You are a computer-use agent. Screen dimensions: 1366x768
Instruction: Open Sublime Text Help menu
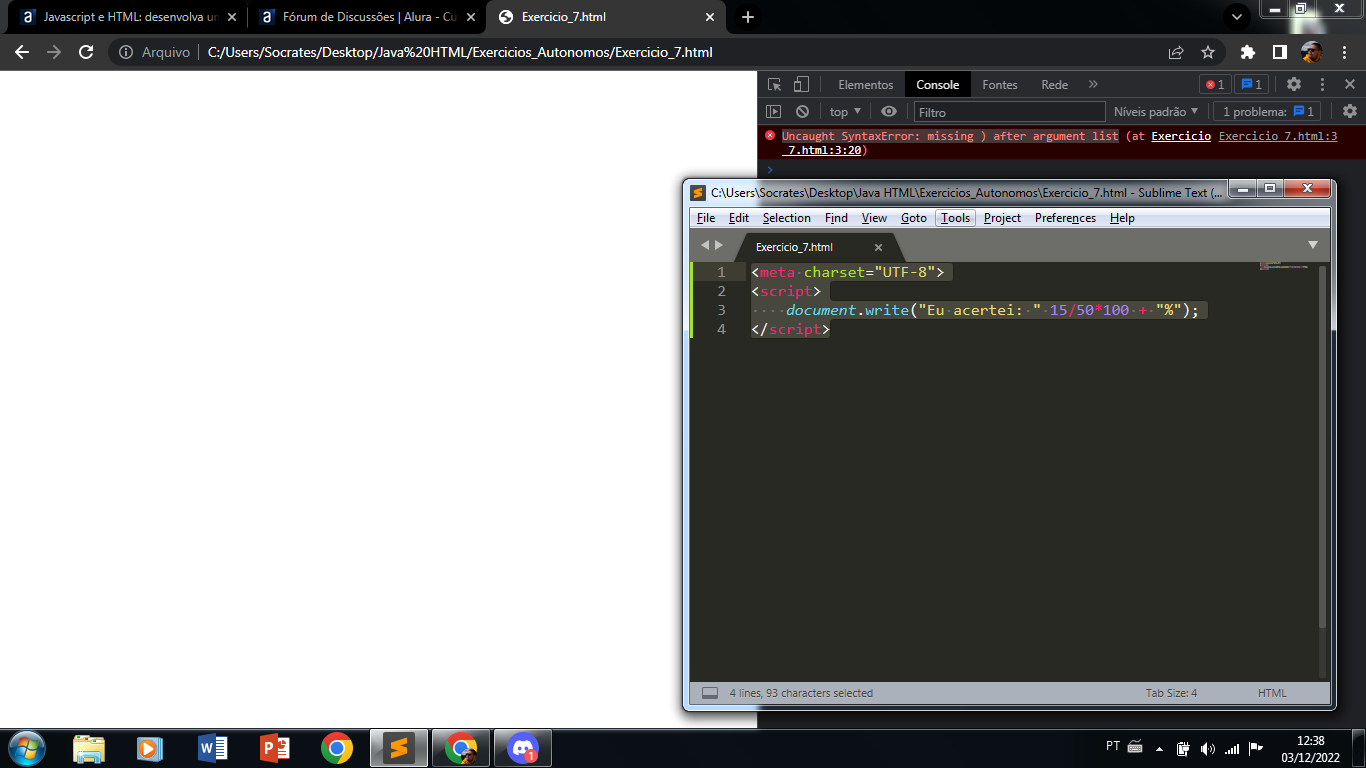coord(1122,218)
